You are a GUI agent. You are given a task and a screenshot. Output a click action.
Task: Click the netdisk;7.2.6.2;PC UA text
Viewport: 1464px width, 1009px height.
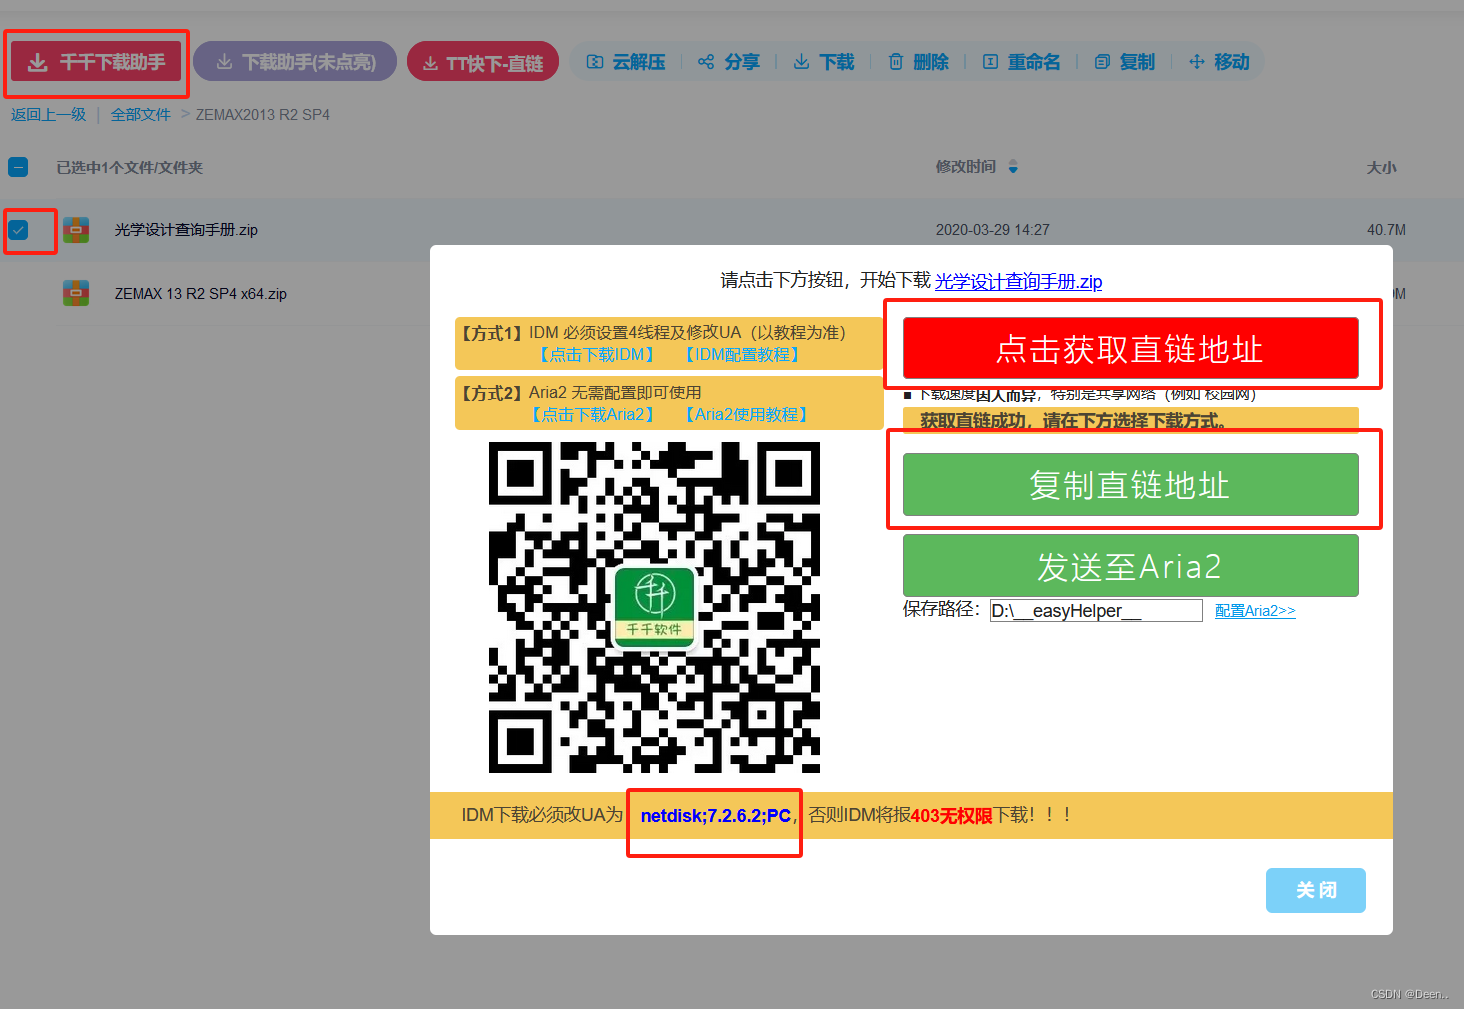tap(716, 816)
